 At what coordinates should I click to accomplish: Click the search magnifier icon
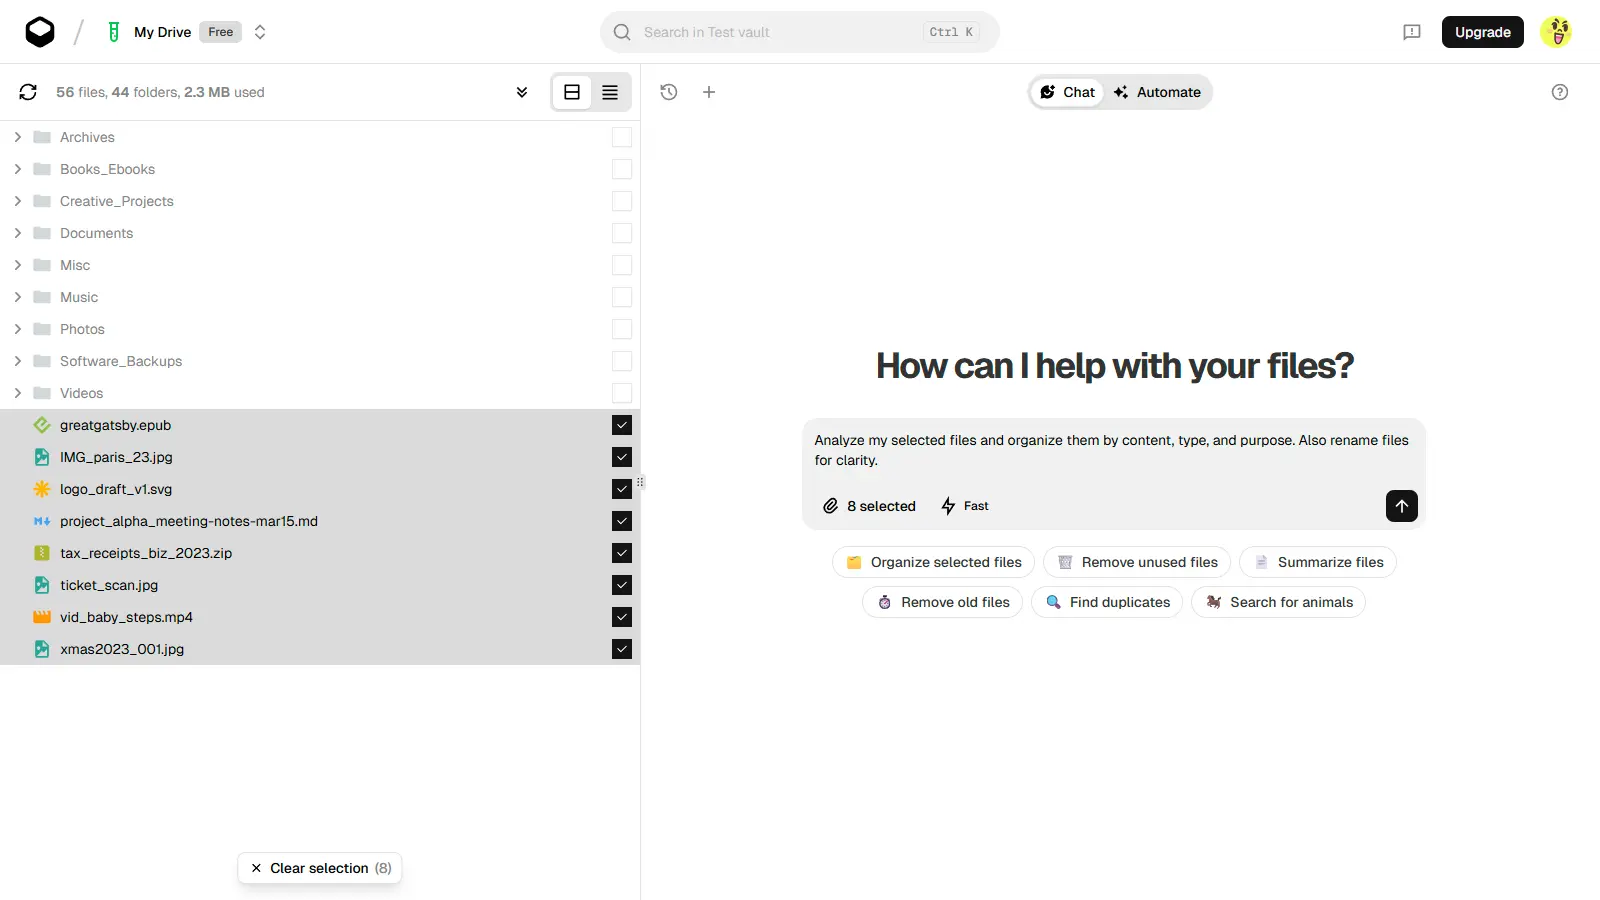click(x=622, y=32)
